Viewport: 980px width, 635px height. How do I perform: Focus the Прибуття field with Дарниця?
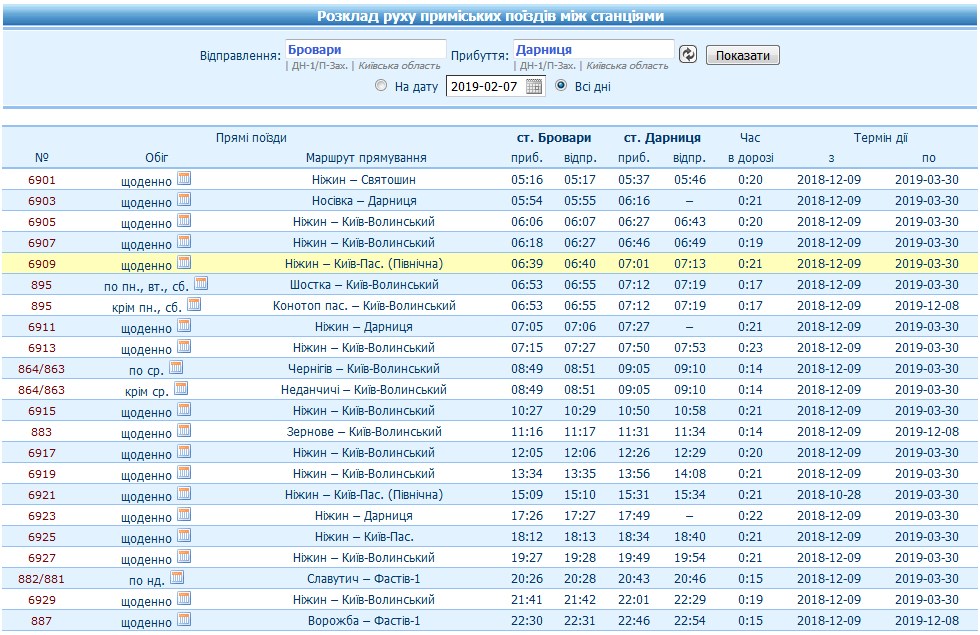(594, 49)
